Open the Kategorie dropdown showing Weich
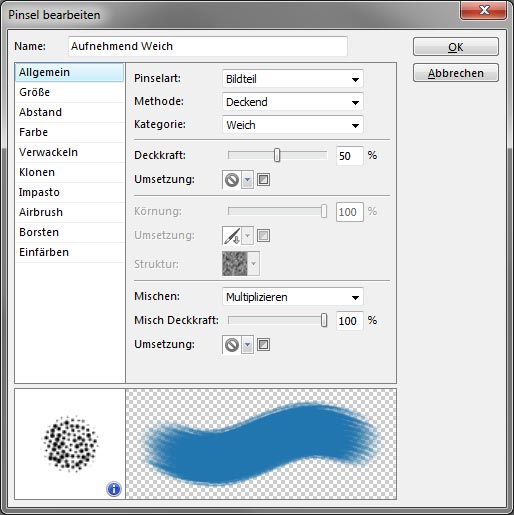Screen dimensions: 514x515 pos(292,125)
